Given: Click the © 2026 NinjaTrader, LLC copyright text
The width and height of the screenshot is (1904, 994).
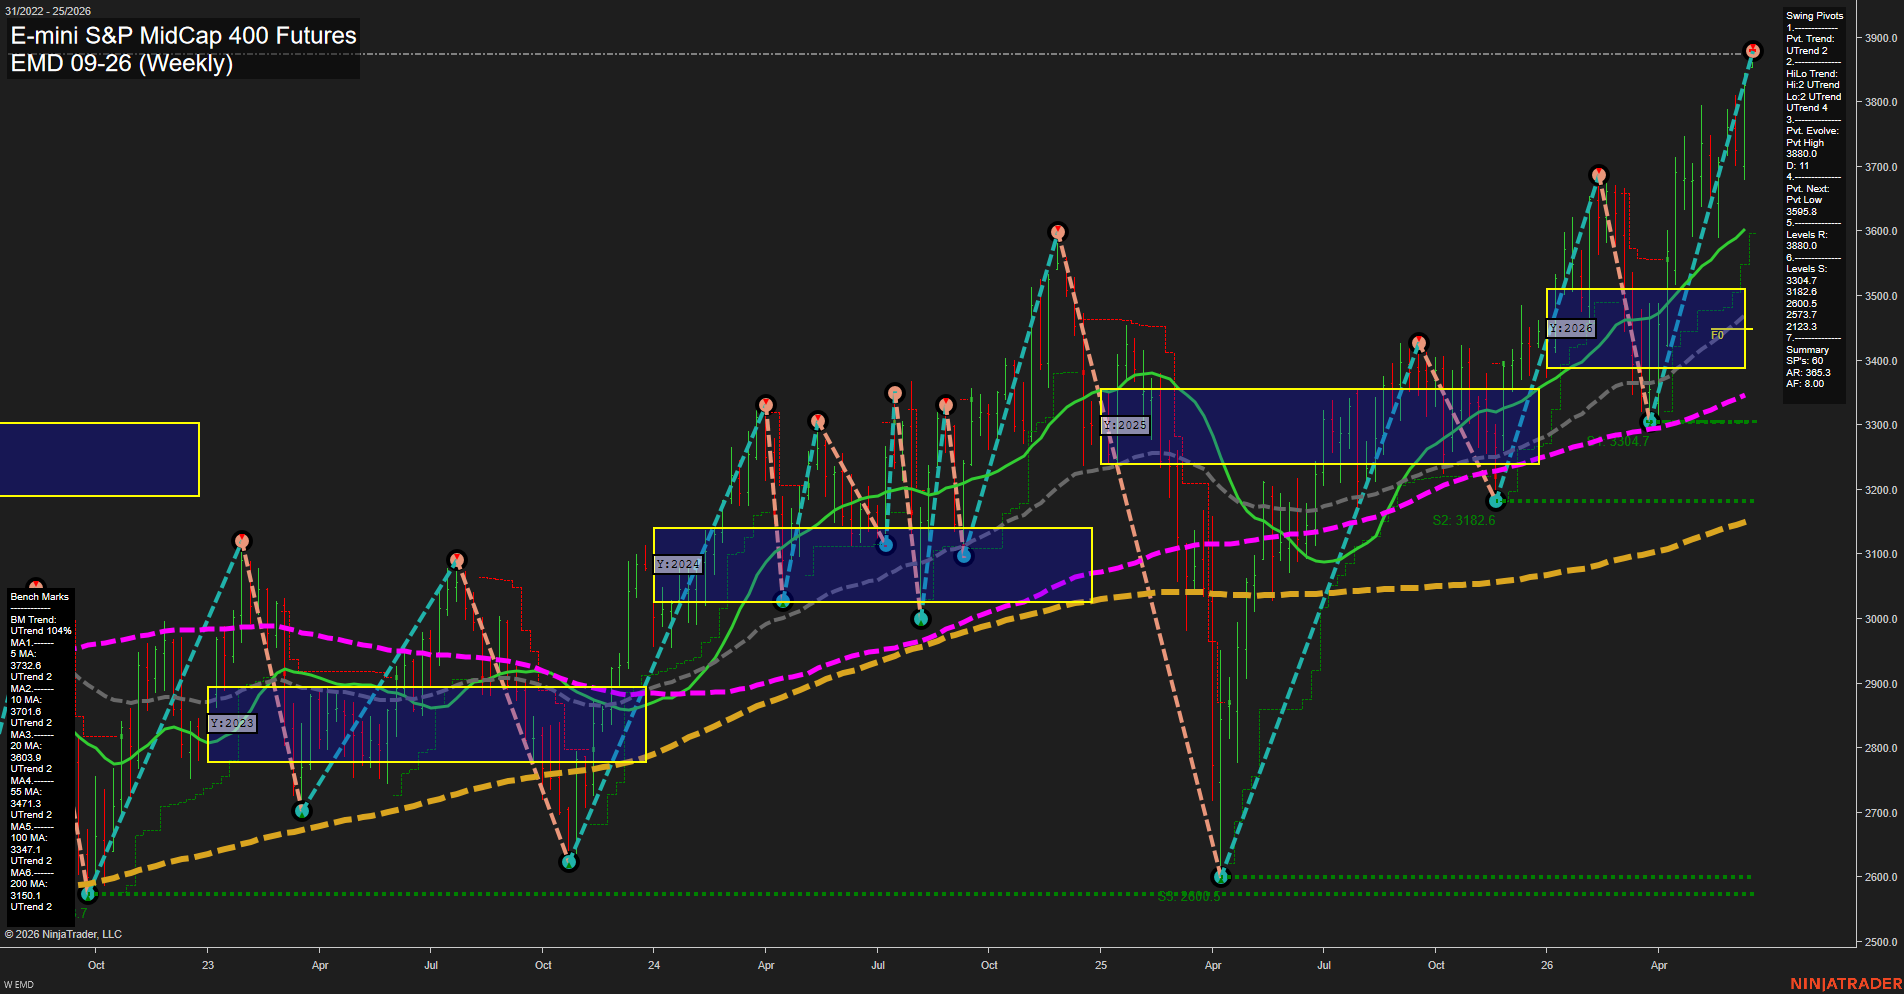Looking at the screenshot, I should (63, 934).
